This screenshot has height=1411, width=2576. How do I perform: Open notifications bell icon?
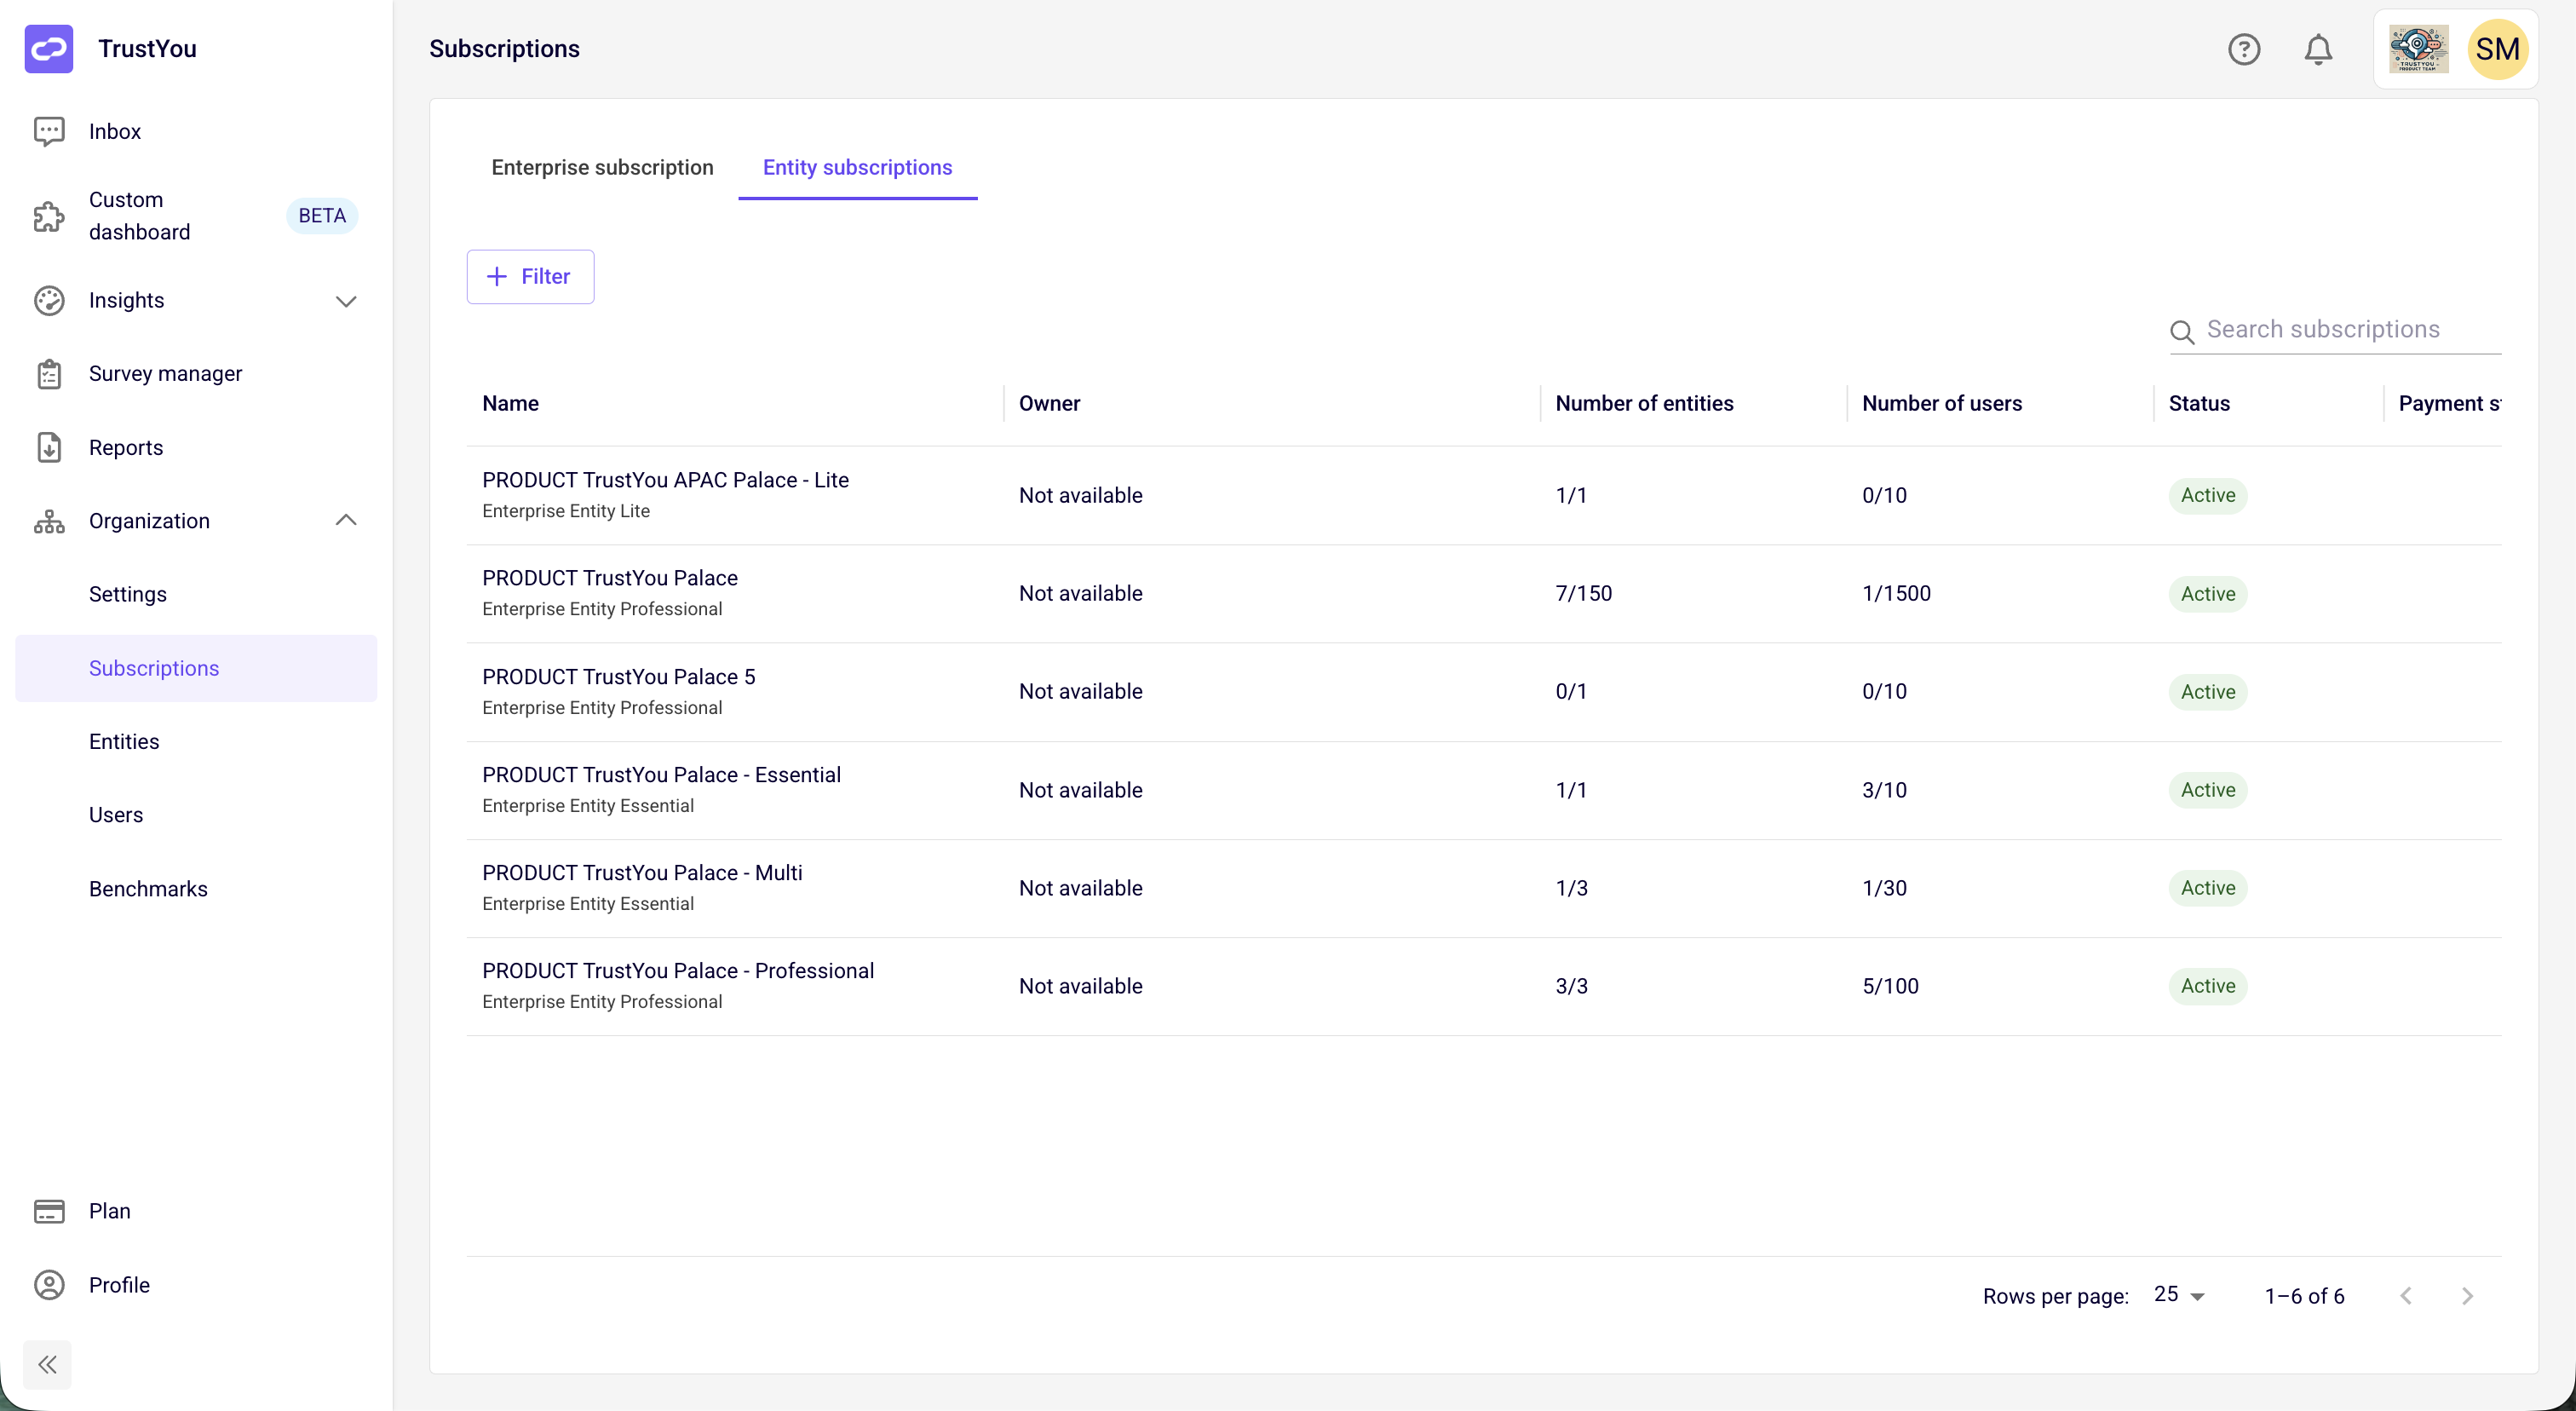2318,49
